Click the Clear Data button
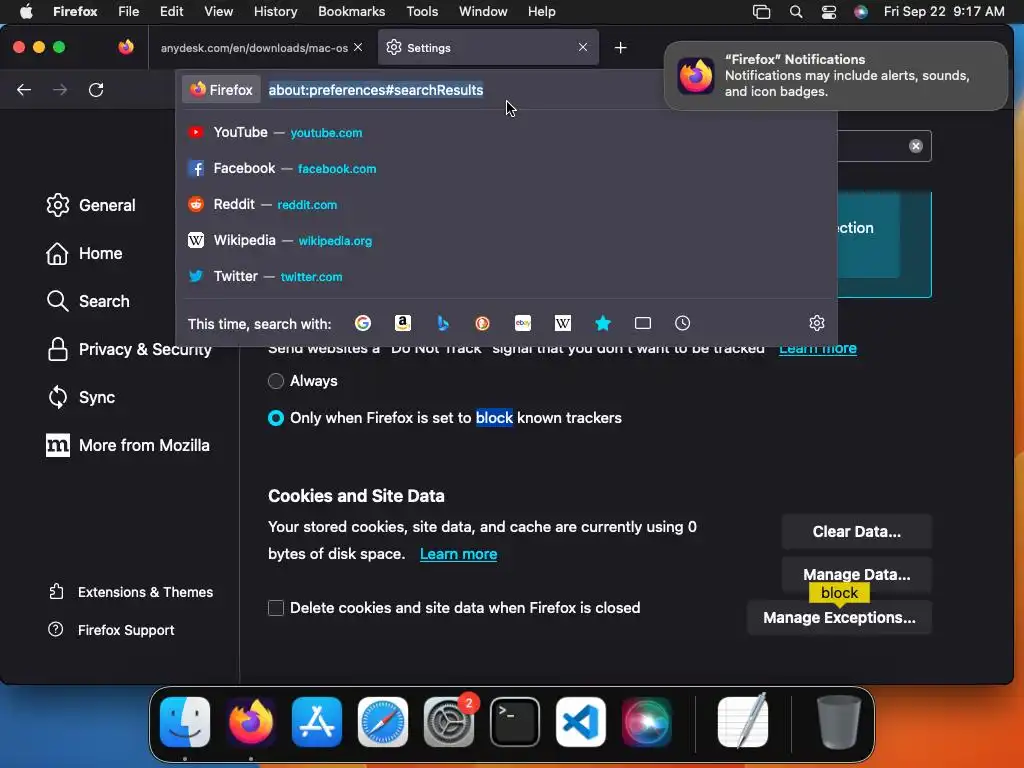Viewport: 1024px width, 768px height. tap(856, 532)
